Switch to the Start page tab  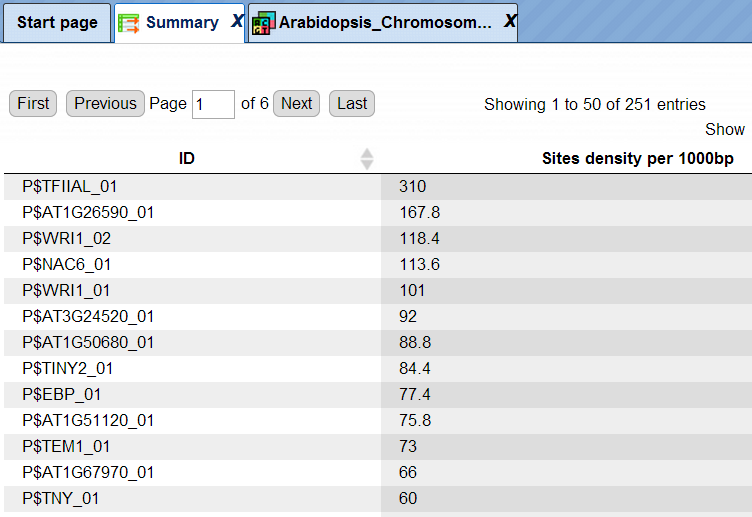(x=57, y=23)
